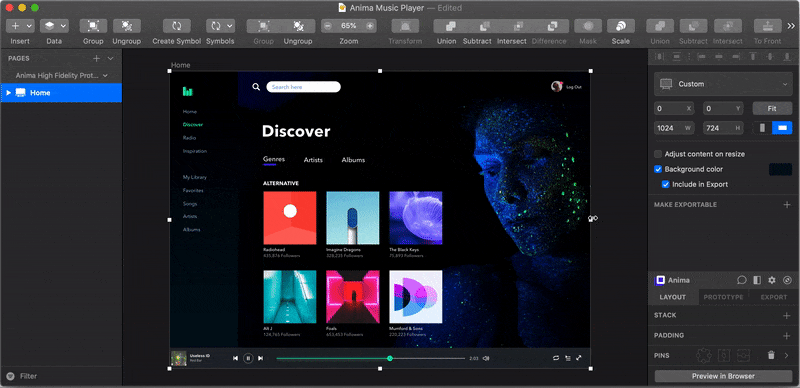Click the volume speaker icon in player
Image resolution: width=800 pixels, height=388 pixels.
[x=486, y=358]
